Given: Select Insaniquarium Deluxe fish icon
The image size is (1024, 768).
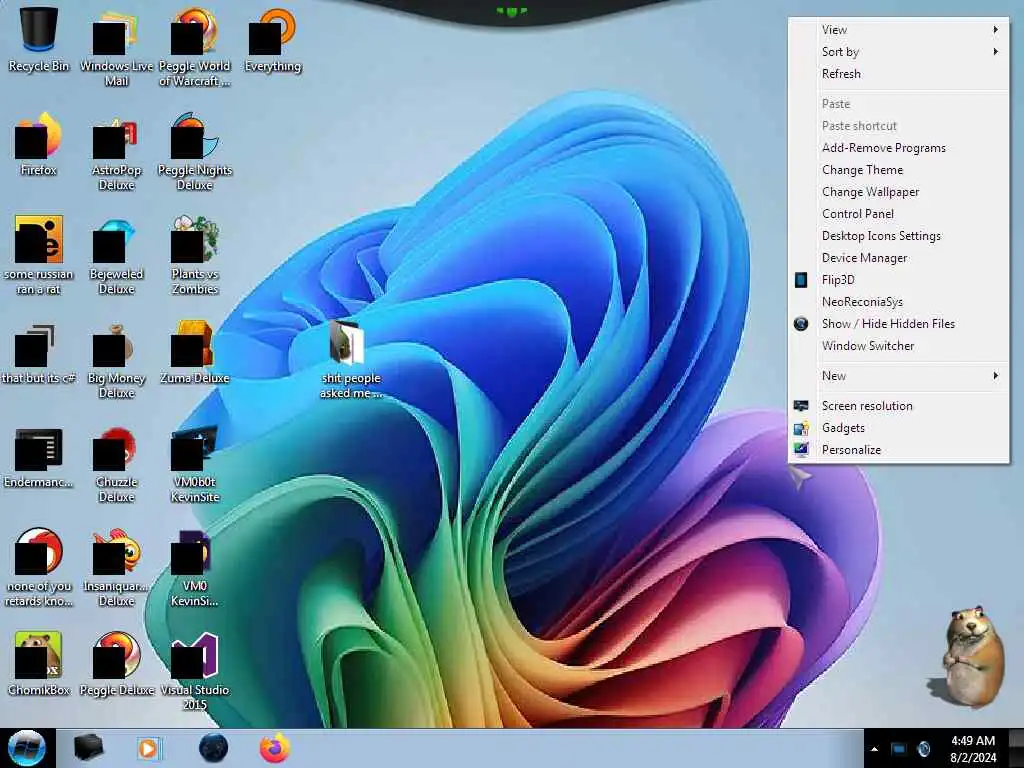Looking at the screenshot, I should (116, 567).
